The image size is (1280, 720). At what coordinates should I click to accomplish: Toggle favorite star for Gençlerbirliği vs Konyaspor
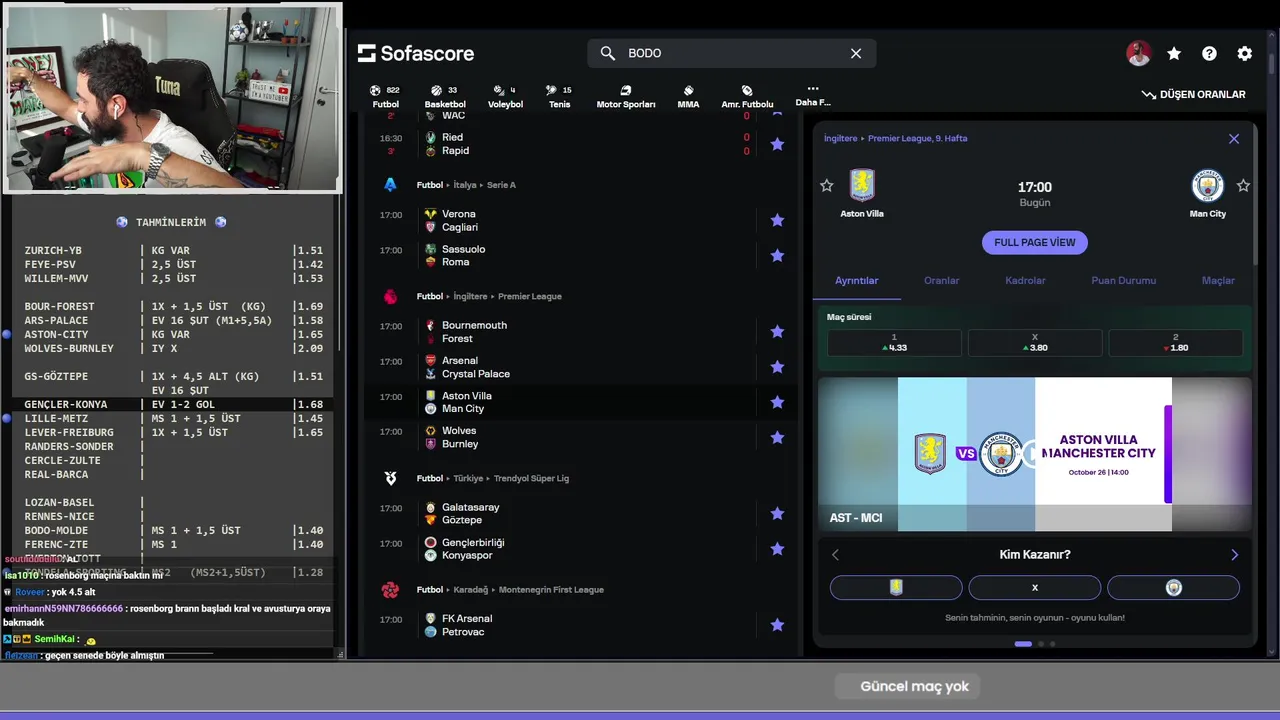point(777,549)
